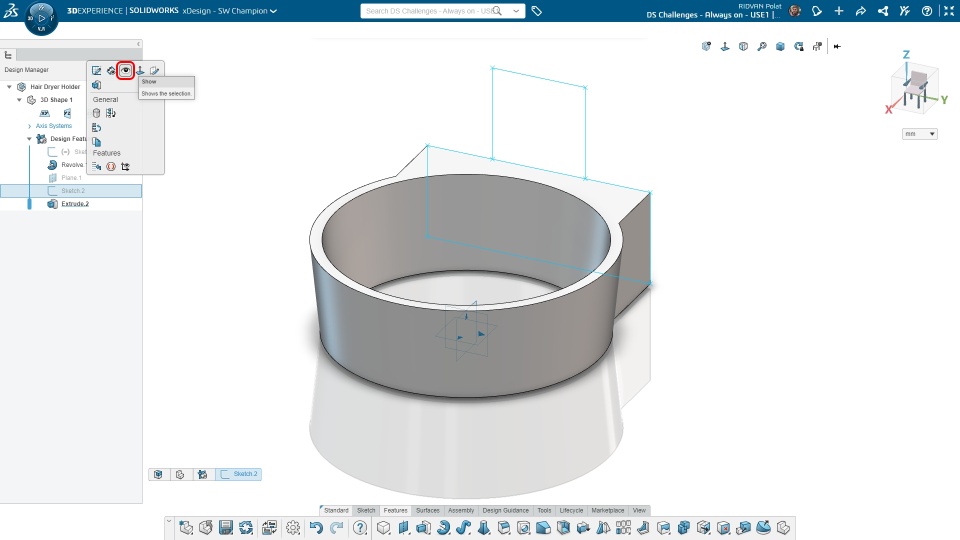Viewport: 960px width, 540px height.
Task: Click the red circular icon under Features
Action: 111,167
